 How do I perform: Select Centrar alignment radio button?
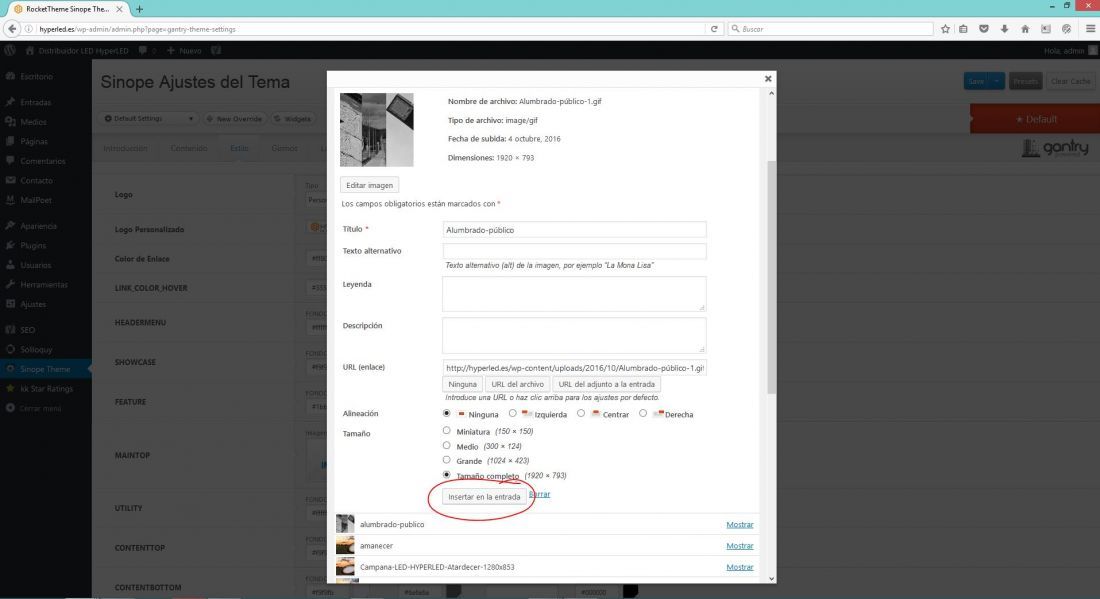point(581,414)
